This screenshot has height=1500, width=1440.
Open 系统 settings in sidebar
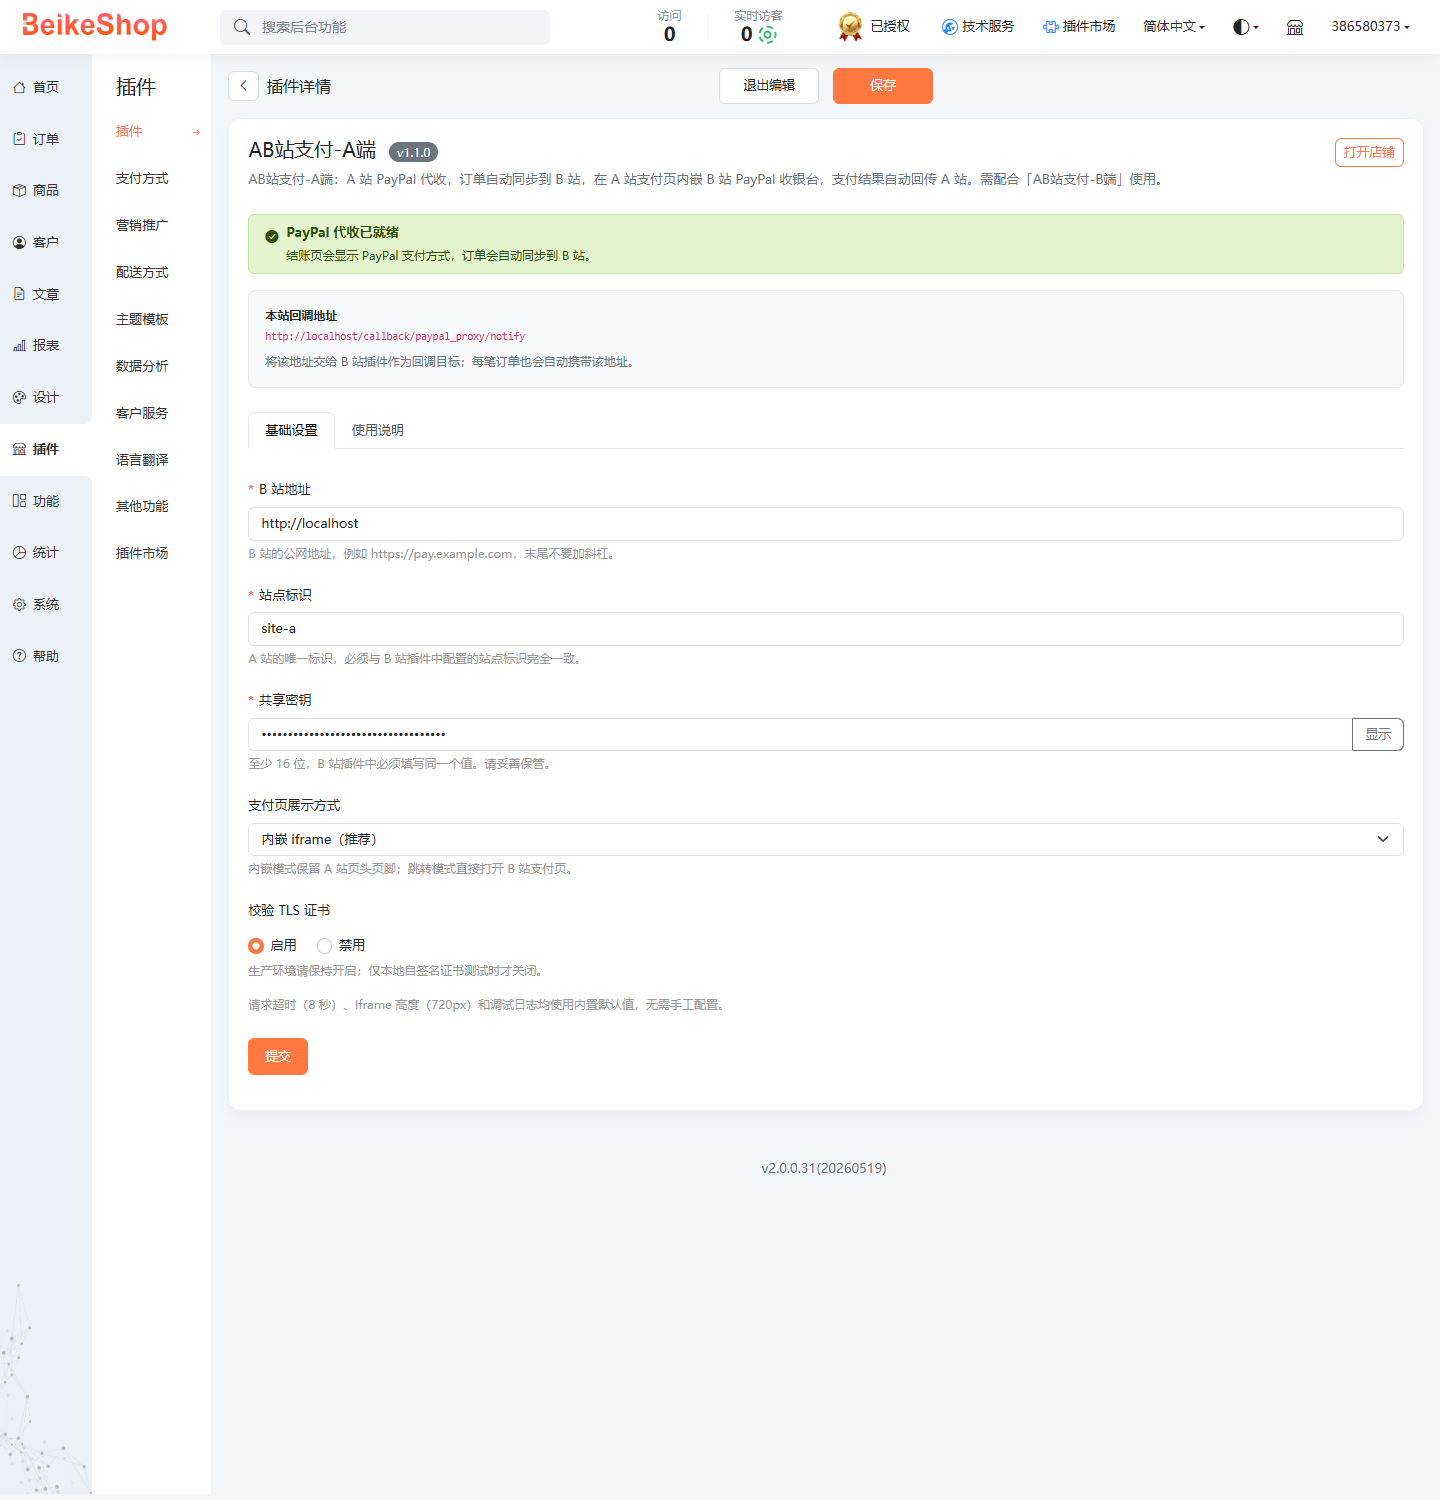(x=46, y=604)
